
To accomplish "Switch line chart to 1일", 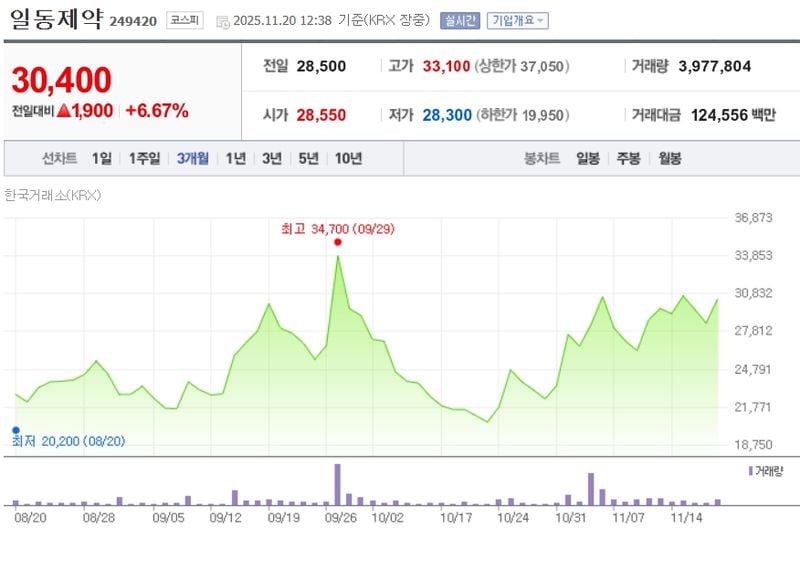I will pyautogui.click(x=101, y=158).
